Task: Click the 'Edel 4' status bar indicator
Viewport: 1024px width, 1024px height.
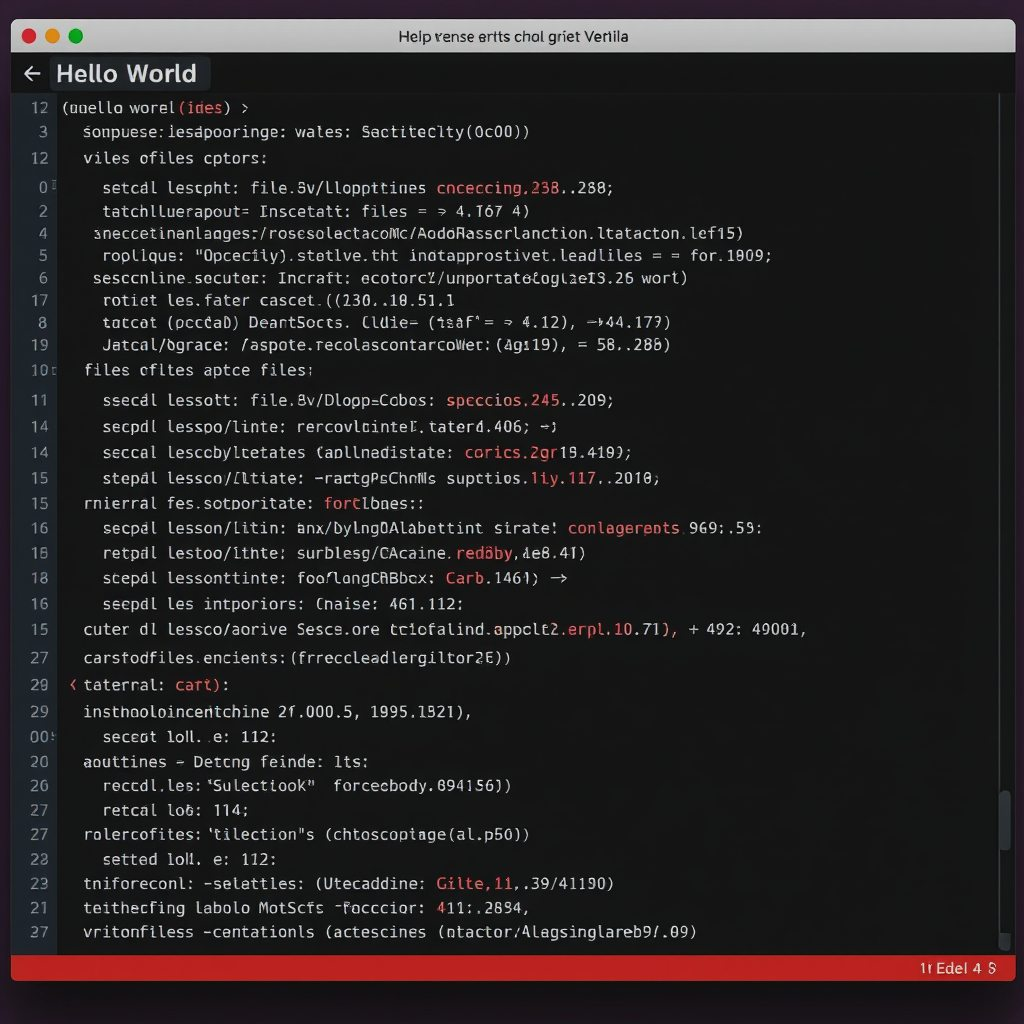Action: click(x=958, y=968)
